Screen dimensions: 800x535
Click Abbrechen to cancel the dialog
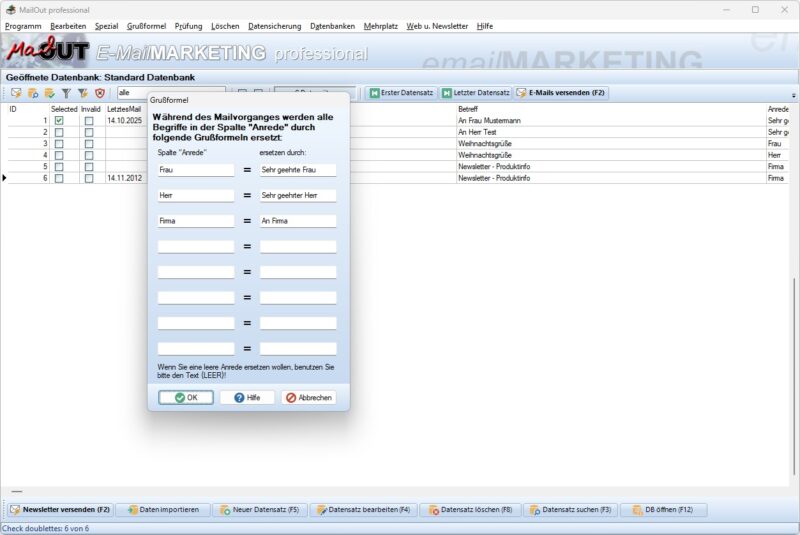[x=308, y=397]
